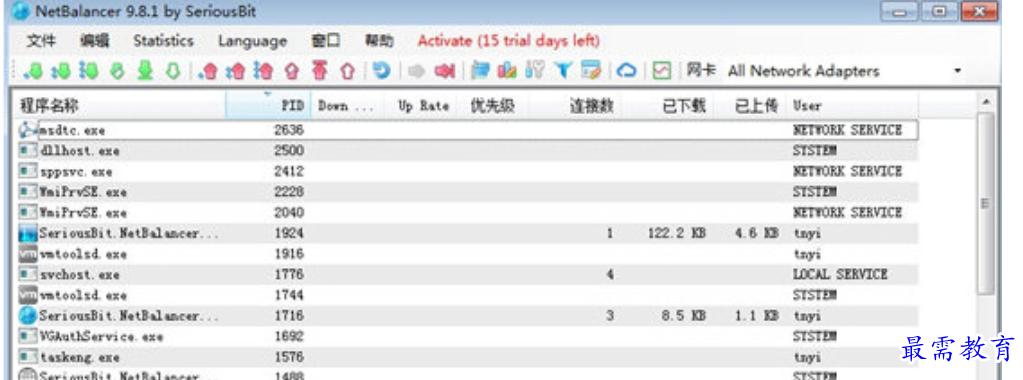Screen dimensions: 1023x380
Task: Click the large outlined red upload arrow
Action: [348, 71]
